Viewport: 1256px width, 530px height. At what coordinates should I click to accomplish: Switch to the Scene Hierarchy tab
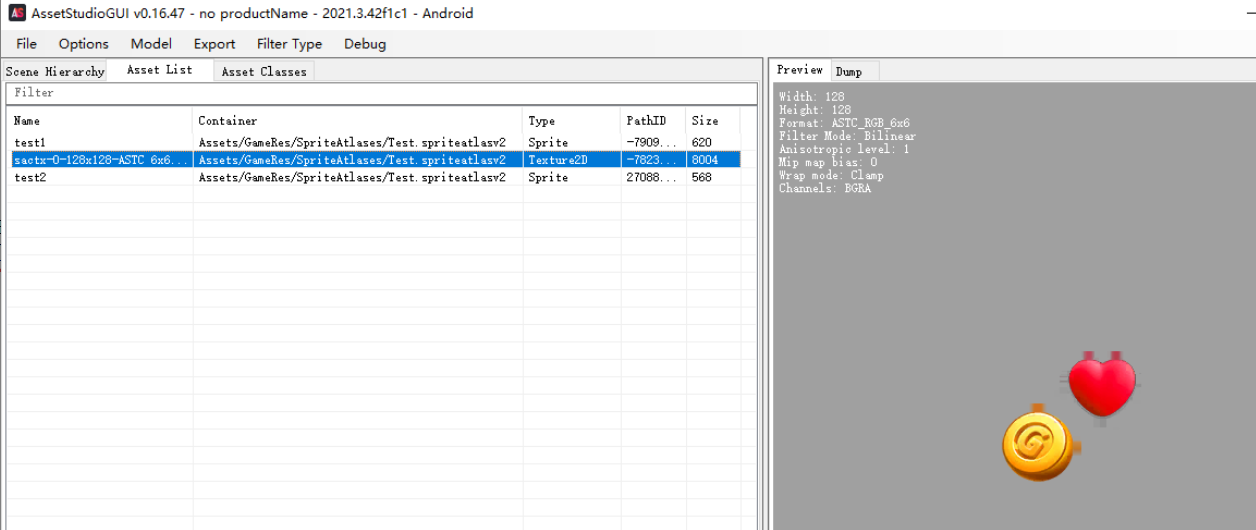[x=55, y=72]
